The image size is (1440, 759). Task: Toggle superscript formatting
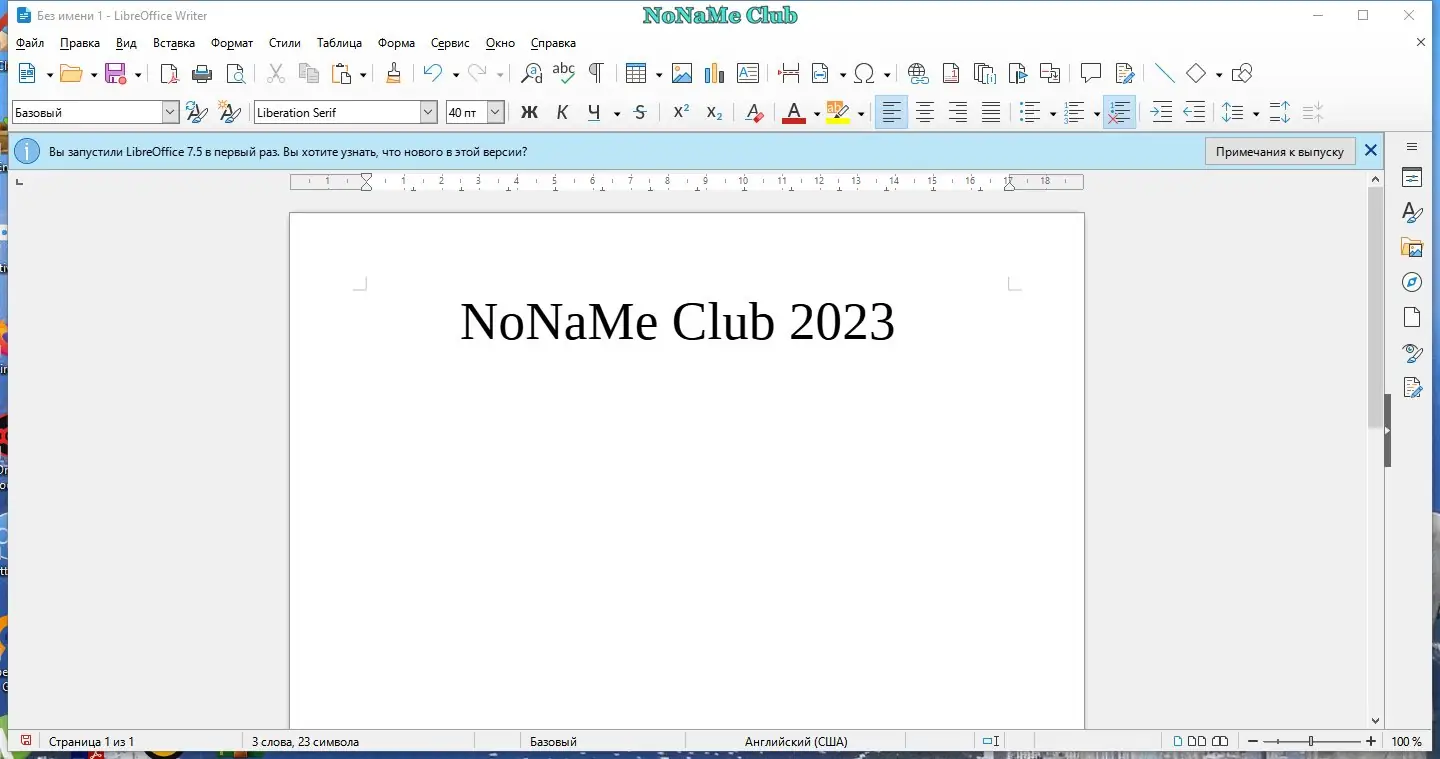[x=681, y=113]
